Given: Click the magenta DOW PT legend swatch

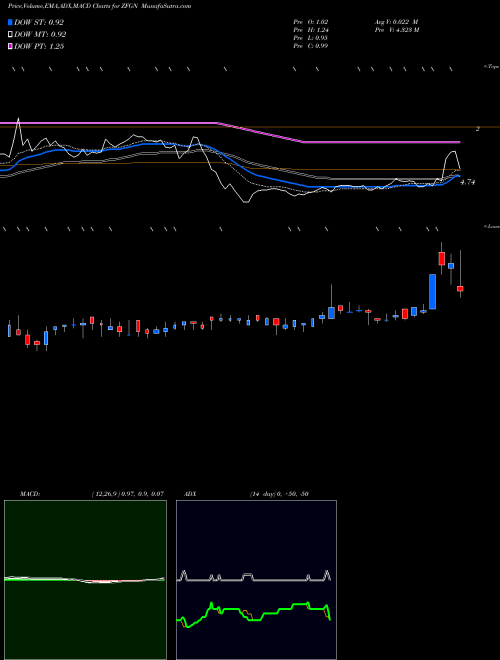Looking at the screenshot, I should pos(11,46).
